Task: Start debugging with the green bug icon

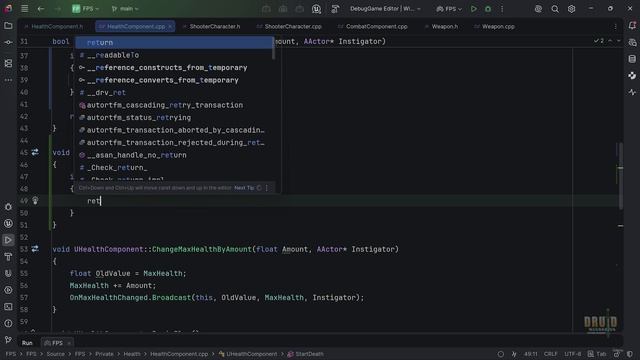Action: [488, 9]
